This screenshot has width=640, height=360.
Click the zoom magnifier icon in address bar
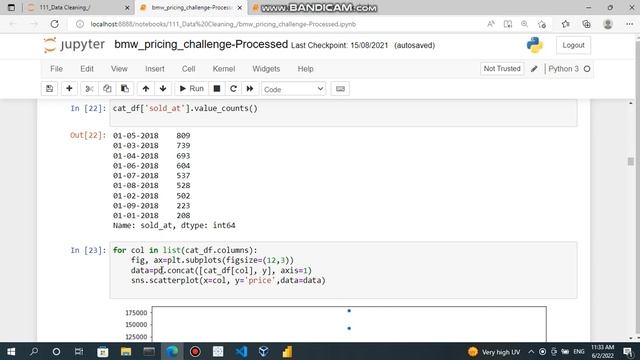tap(524, 24)
